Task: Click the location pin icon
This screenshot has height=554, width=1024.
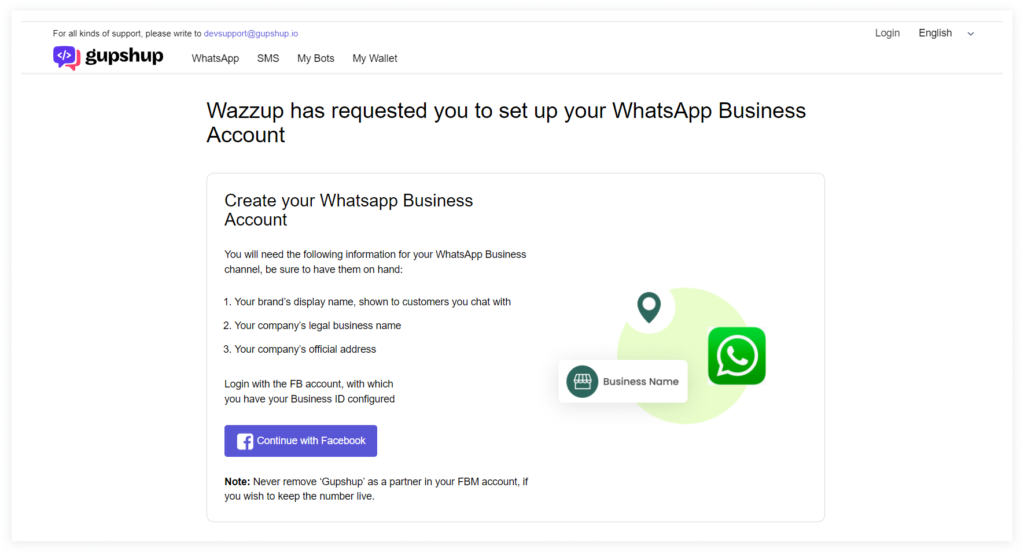Action: click(649, 307)
